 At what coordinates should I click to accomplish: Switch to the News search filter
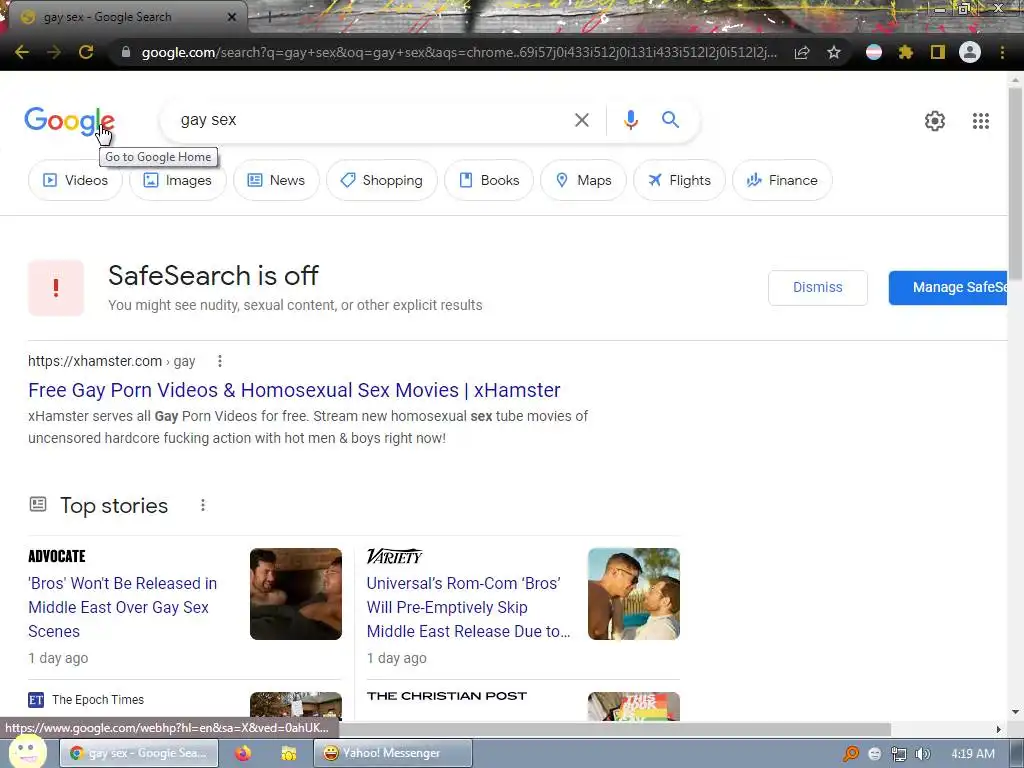[x=276, y=180]
